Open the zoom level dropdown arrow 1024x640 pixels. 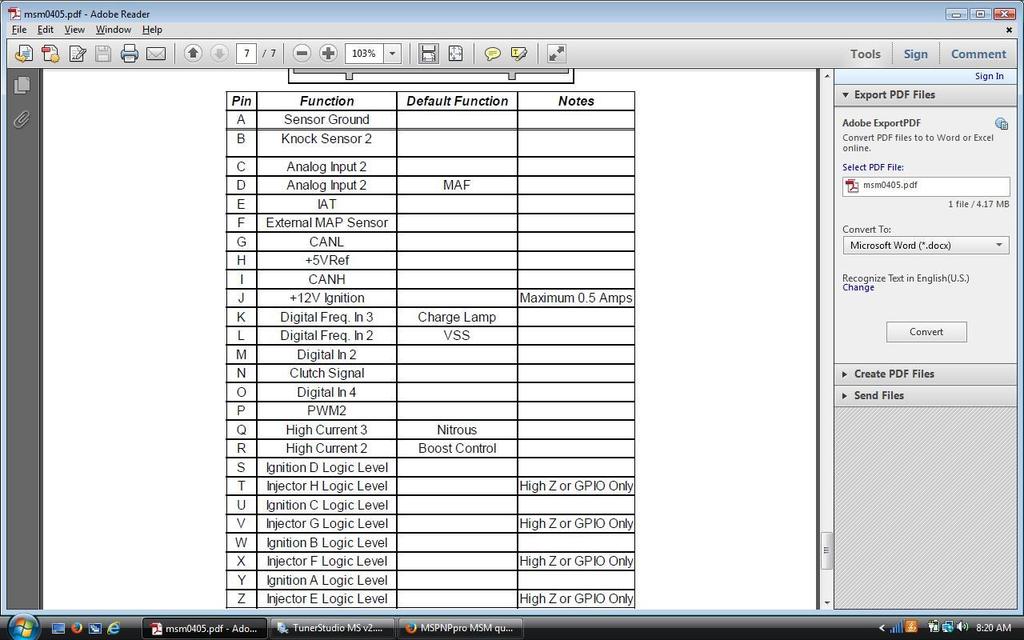392,54
